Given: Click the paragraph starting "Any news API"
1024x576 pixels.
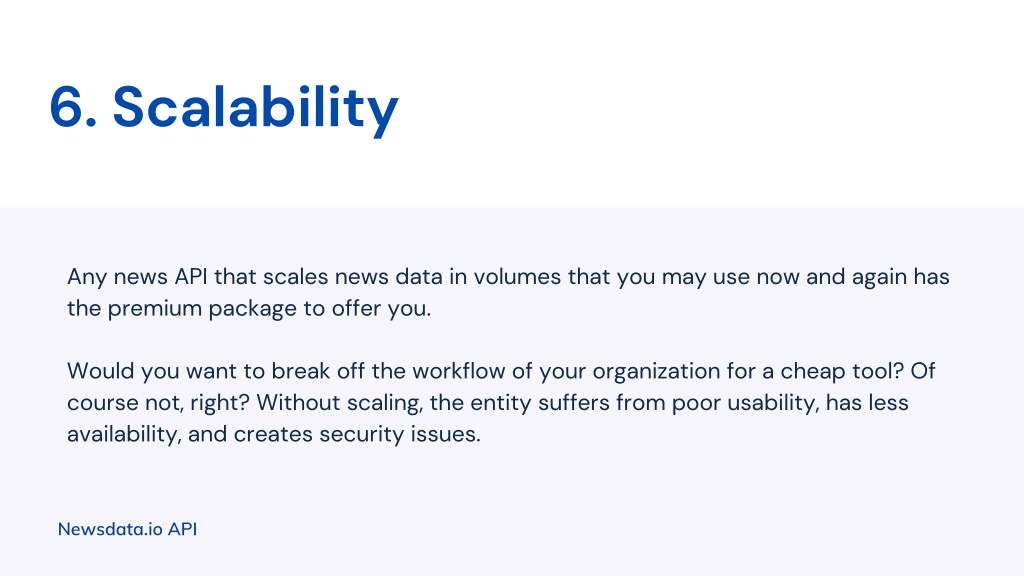Looking at the screenshot, I should (x=508, y=292).
